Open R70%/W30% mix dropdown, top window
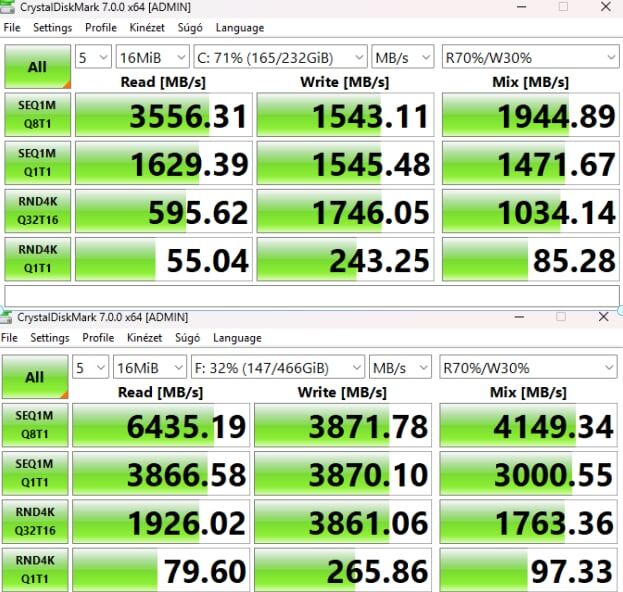Viewport: 623px width, 592px height. [x=530, y=58]
